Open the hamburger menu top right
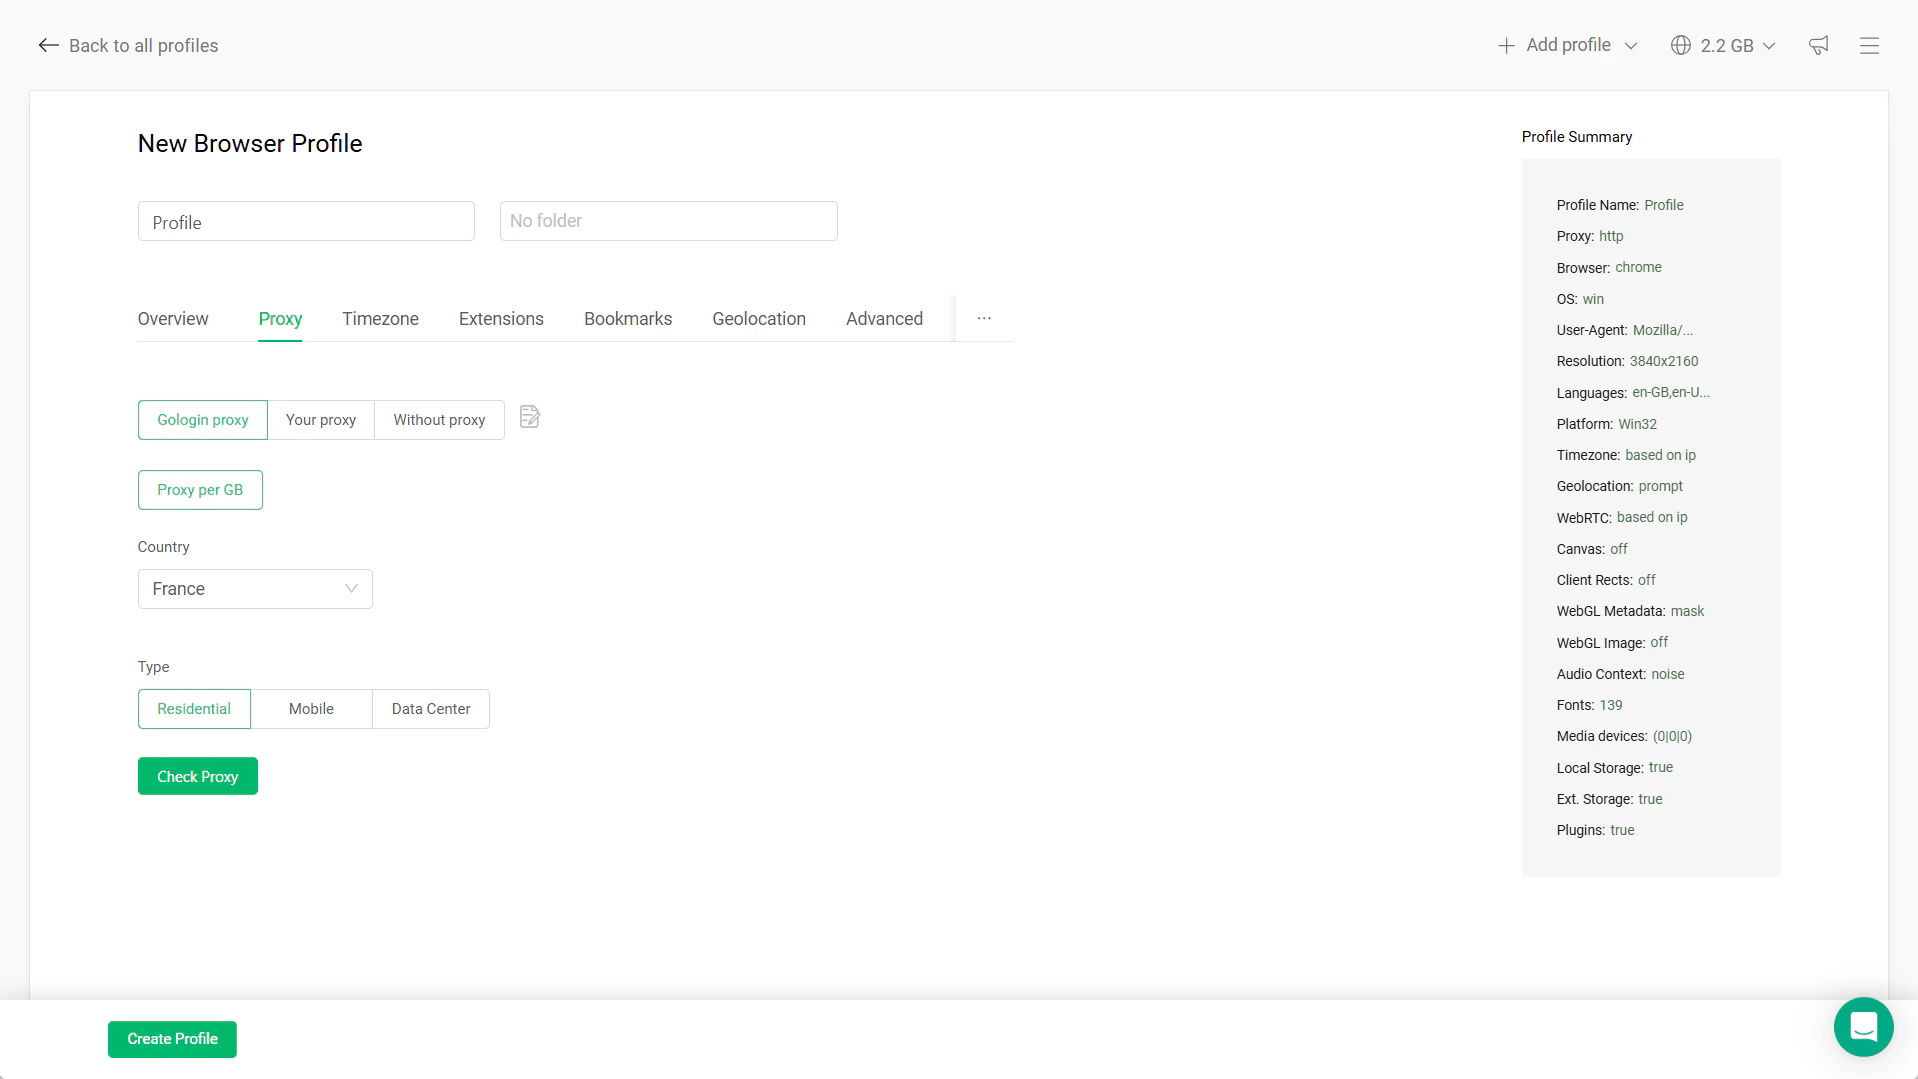 1869,45
